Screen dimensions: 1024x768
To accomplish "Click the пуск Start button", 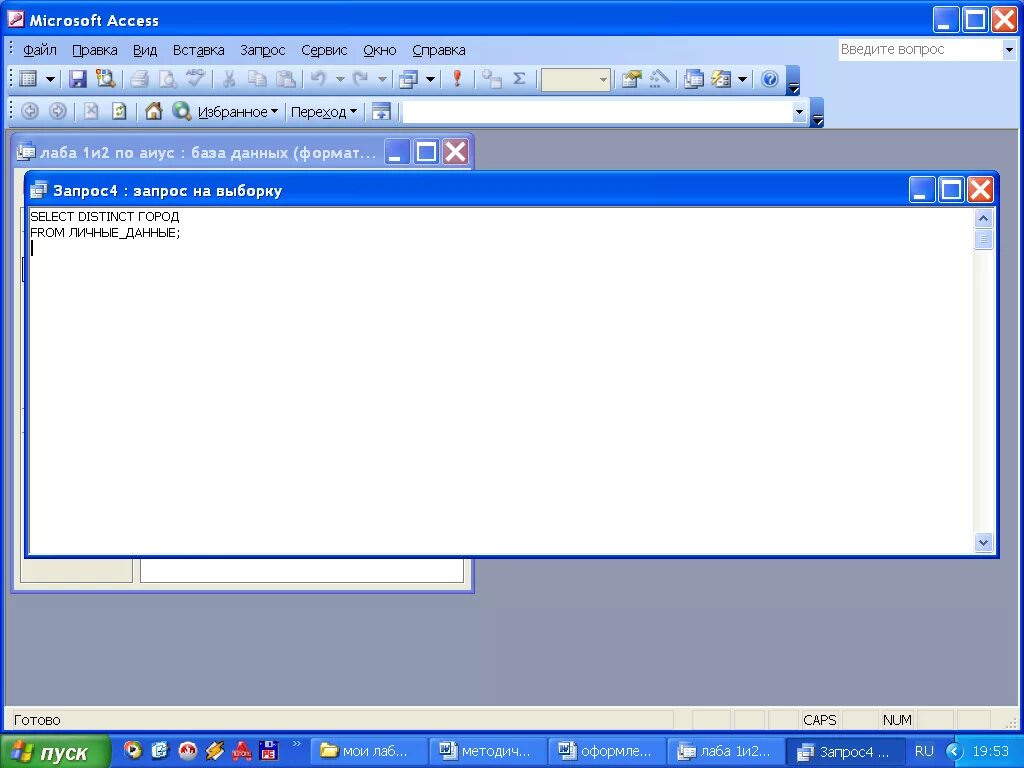I will point(56,752).
